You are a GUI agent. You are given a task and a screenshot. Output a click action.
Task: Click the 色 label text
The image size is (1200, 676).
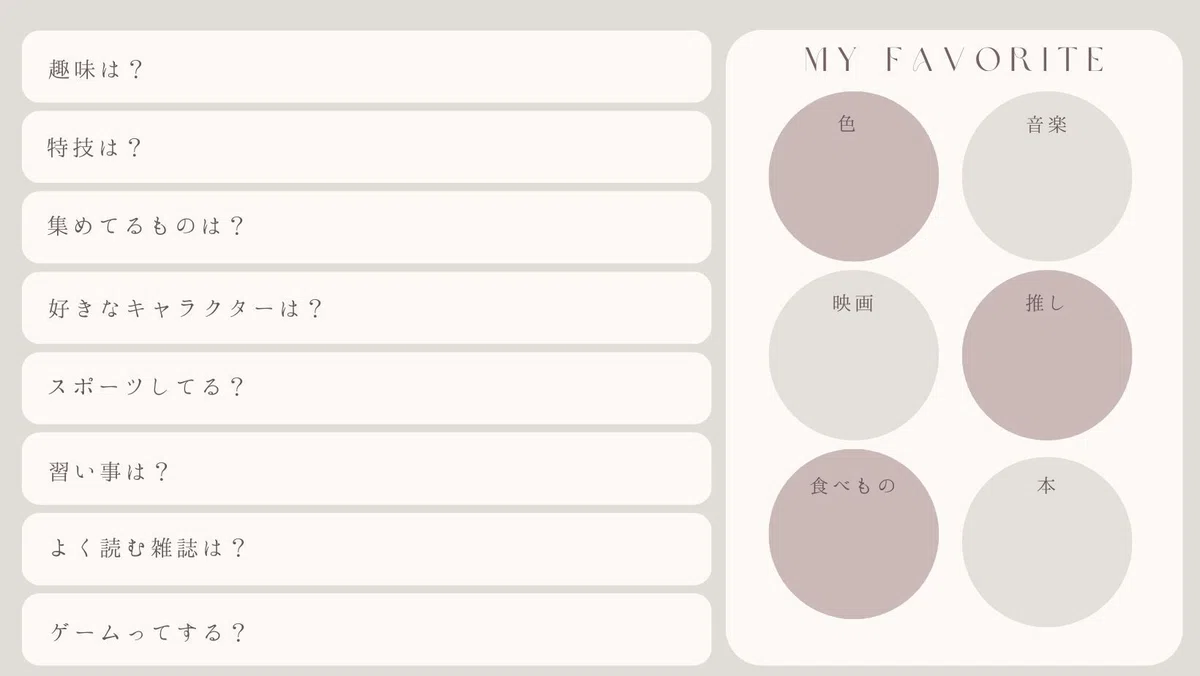click(847, 125)
